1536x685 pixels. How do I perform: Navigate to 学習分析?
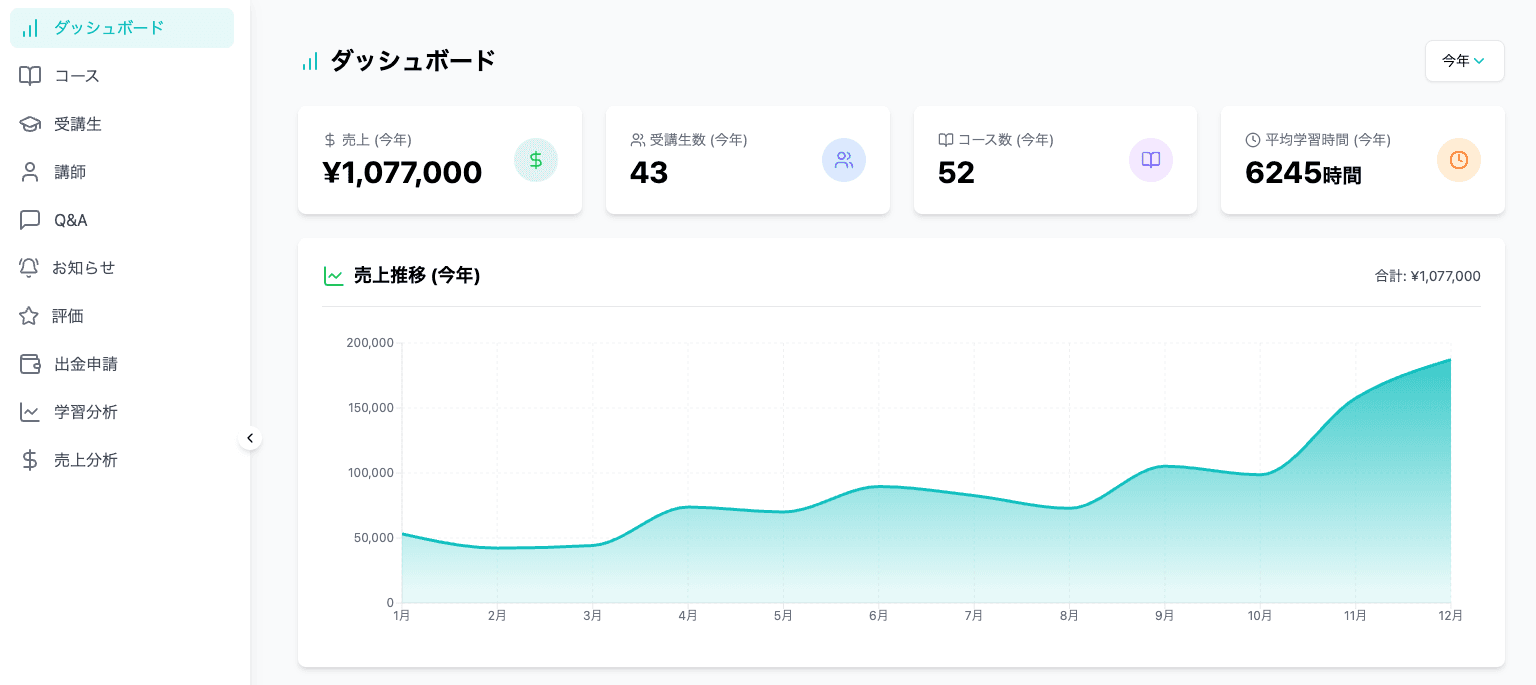pyautogui.click(x=85, y=412)
